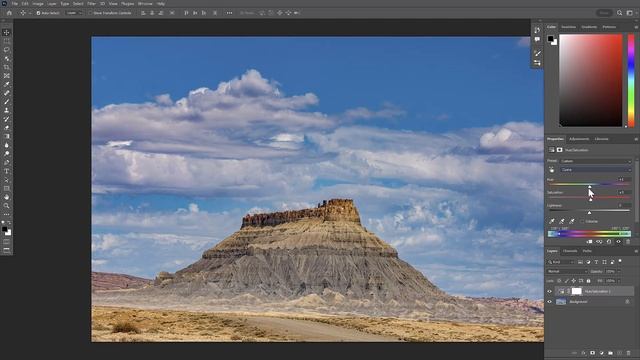The width and height of the screenshot is (640, 360).
Task: Hide the Hue/Saturation layer eye icon
Action: coord(549,291)
